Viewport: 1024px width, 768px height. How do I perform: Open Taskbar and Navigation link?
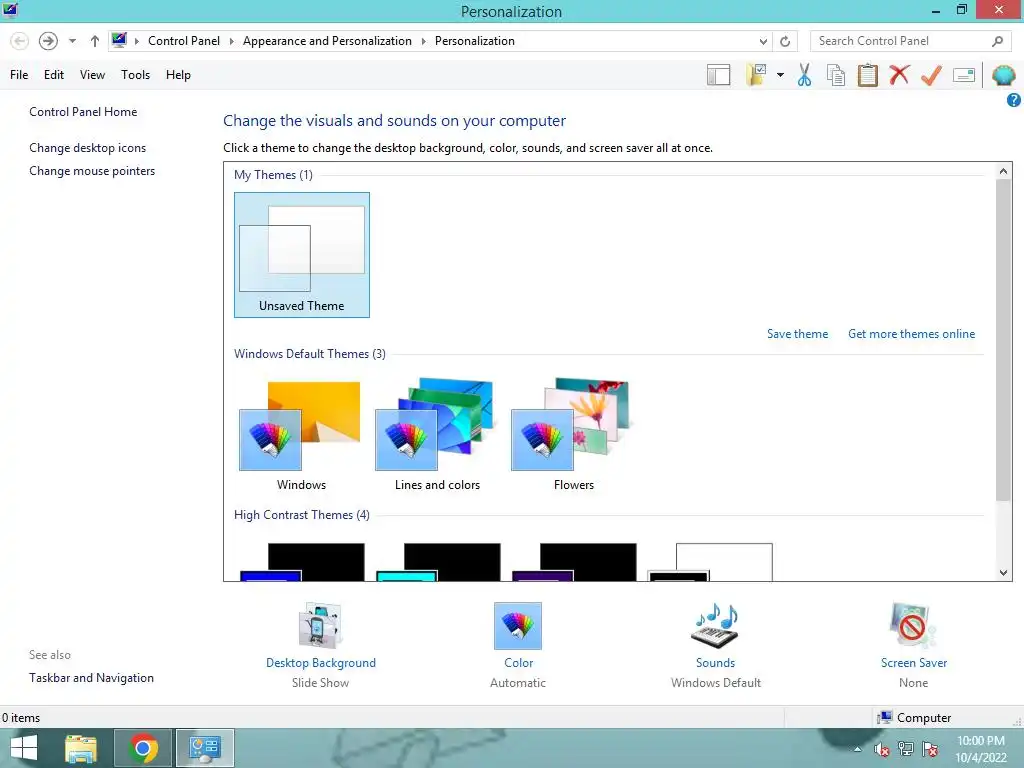[91, 678]
